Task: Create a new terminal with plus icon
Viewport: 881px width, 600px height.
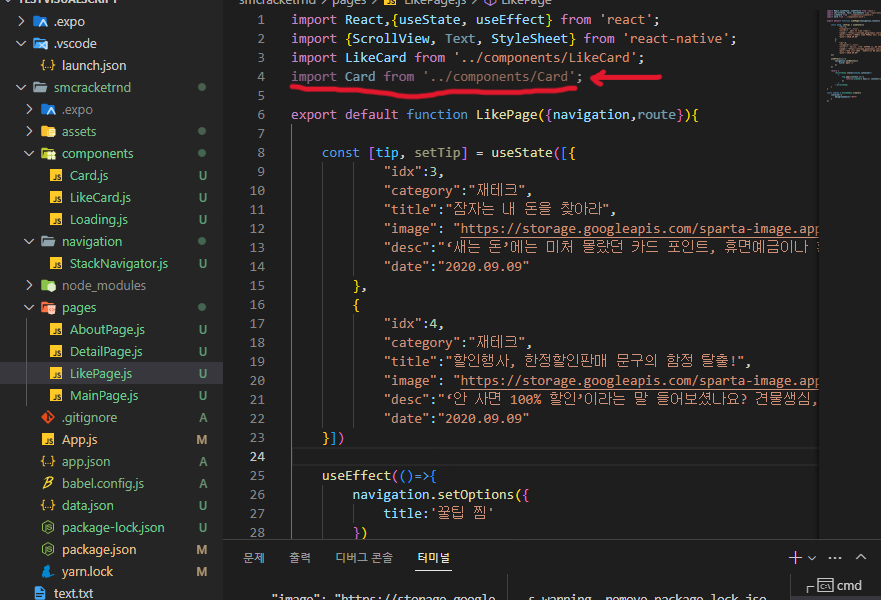Action: point(795,557)
